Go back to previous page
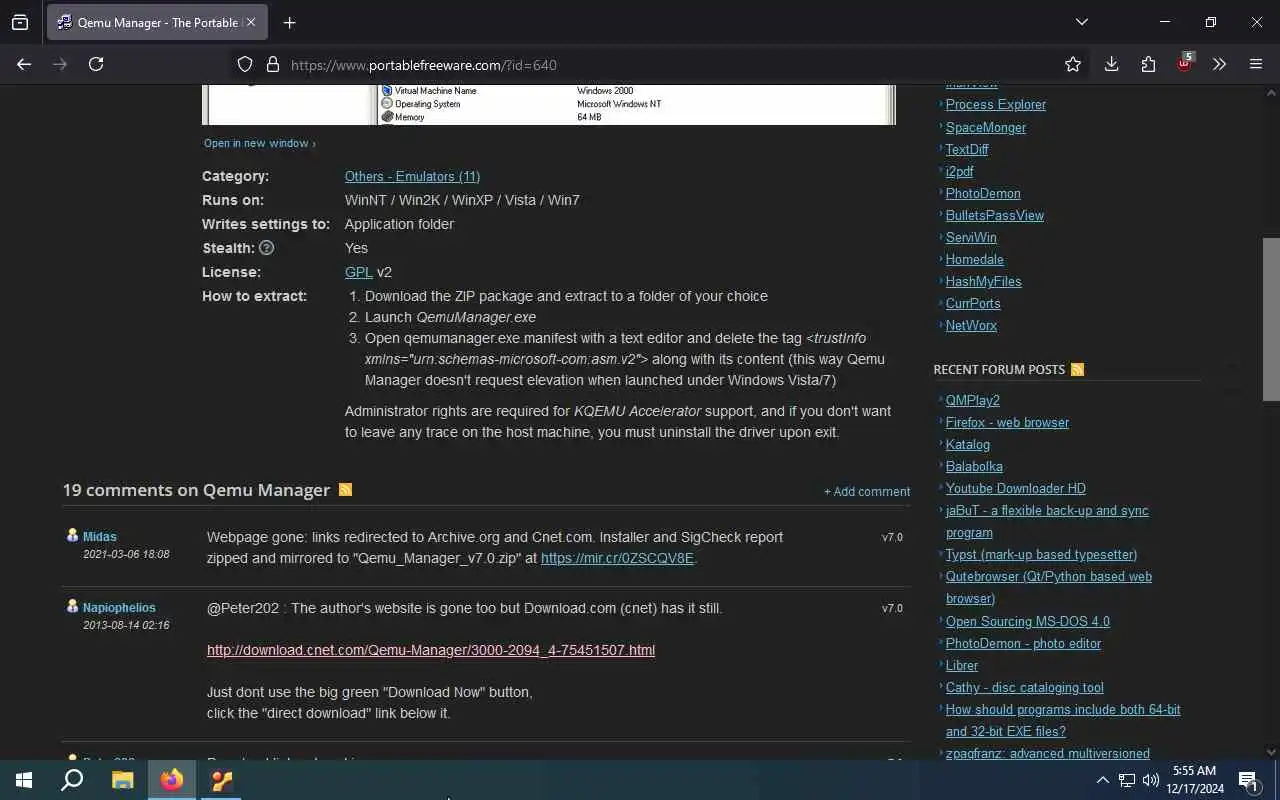The width and height of the screenshot is (1280, 800). [x=24, y=64]
